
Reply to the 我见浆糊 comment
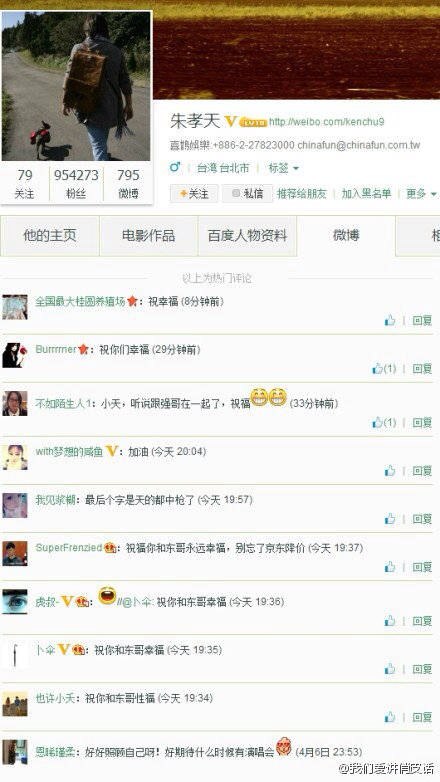[x=422, y=519]
